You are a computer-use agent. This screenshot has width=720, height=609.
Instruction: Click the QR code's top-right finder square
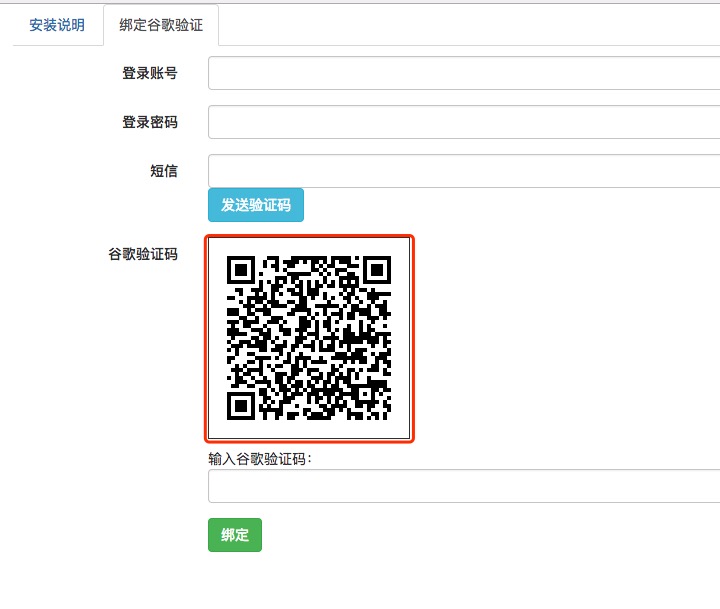pos(377,269)
